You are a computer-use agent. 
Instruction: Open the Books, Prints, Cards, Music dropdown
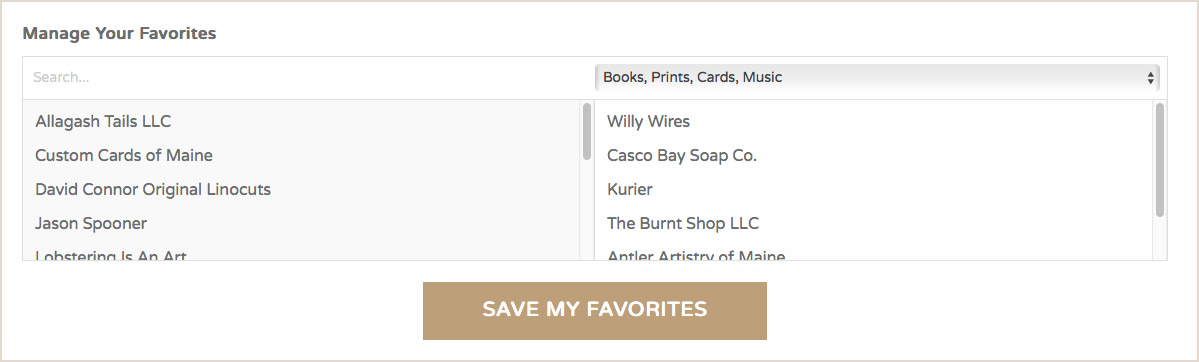877,77
